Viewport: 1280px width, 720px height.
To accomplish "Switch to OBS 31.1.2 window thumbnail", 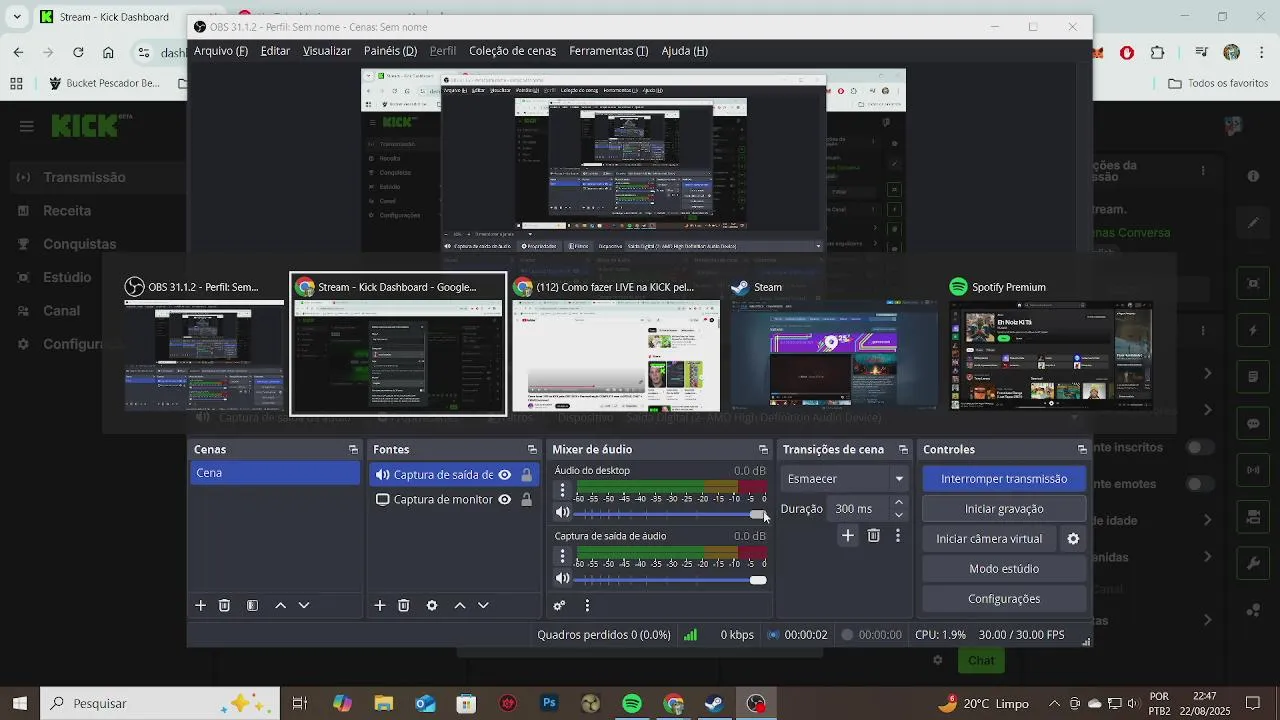I will click(x=204, y=343).
